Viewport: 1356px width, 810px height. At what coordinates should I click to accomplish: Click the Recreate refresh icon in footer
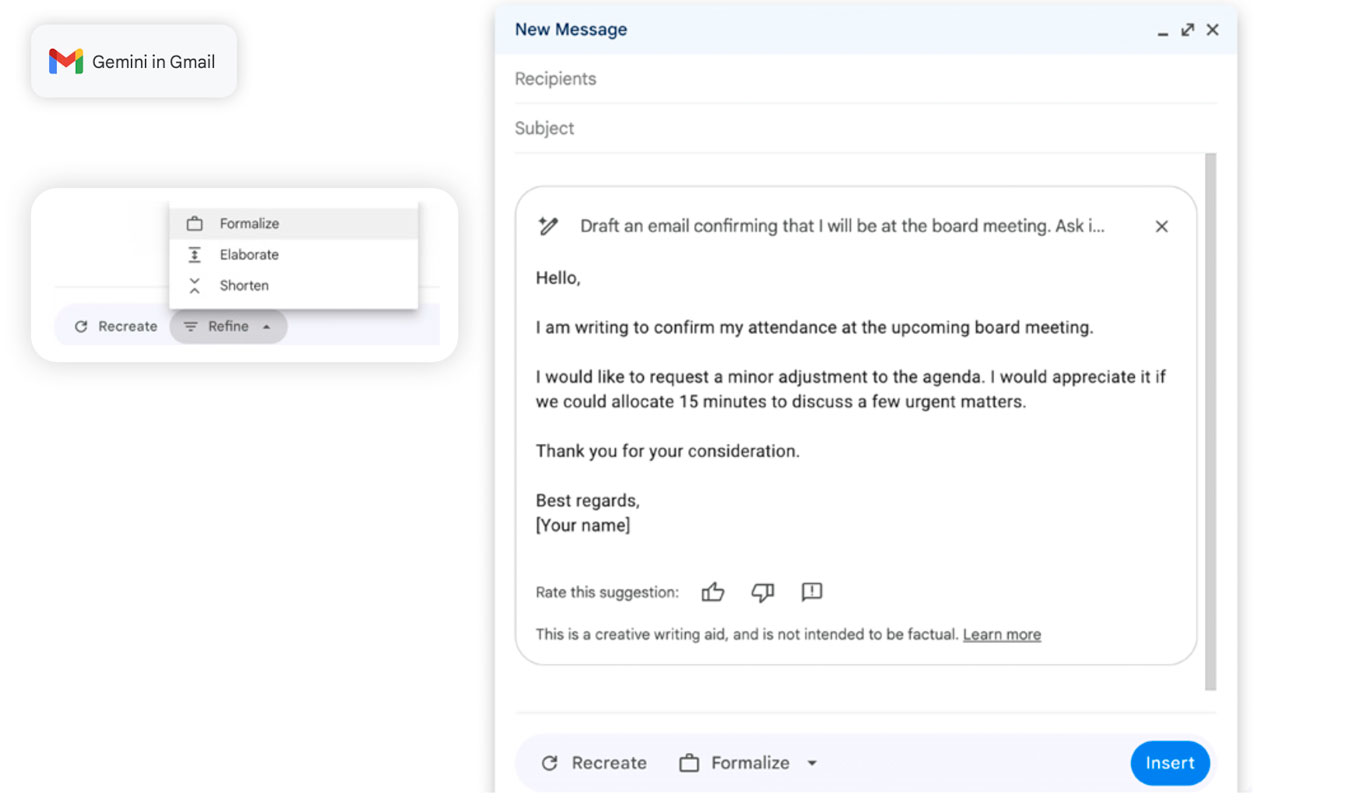(x=549, y=764)
